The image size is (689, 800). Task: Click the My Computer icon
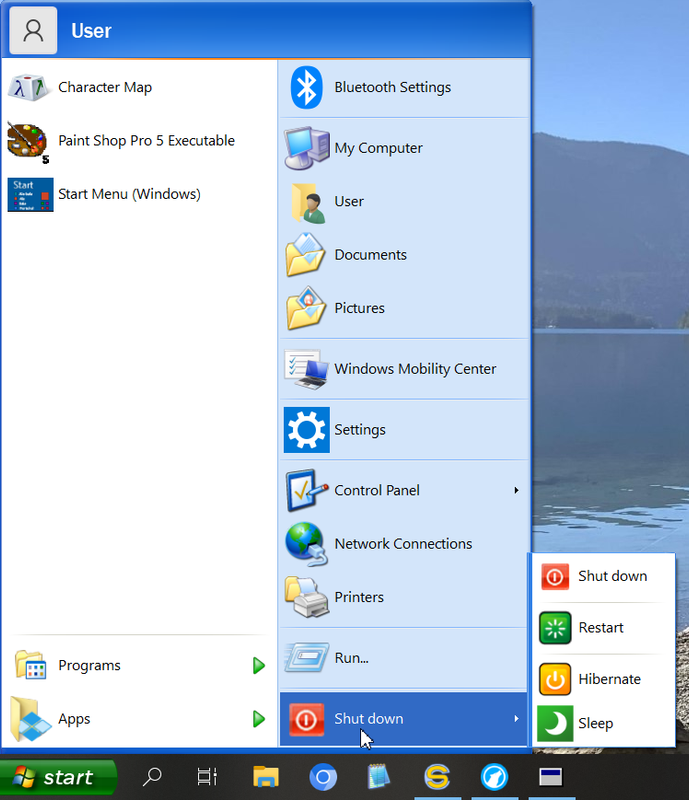pos(306,148)
